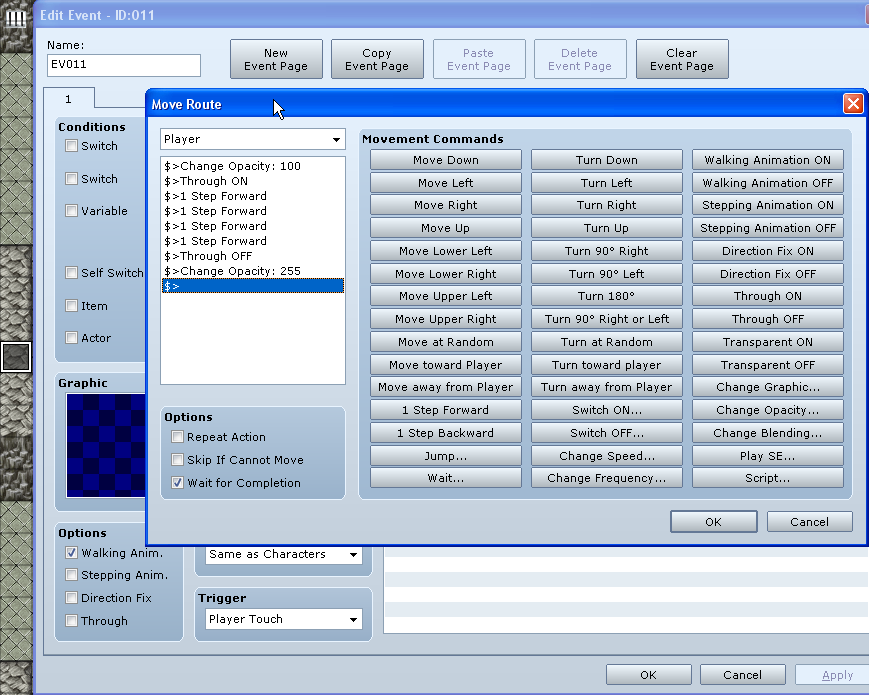Confirm Move Route with OK

[712, 522]
